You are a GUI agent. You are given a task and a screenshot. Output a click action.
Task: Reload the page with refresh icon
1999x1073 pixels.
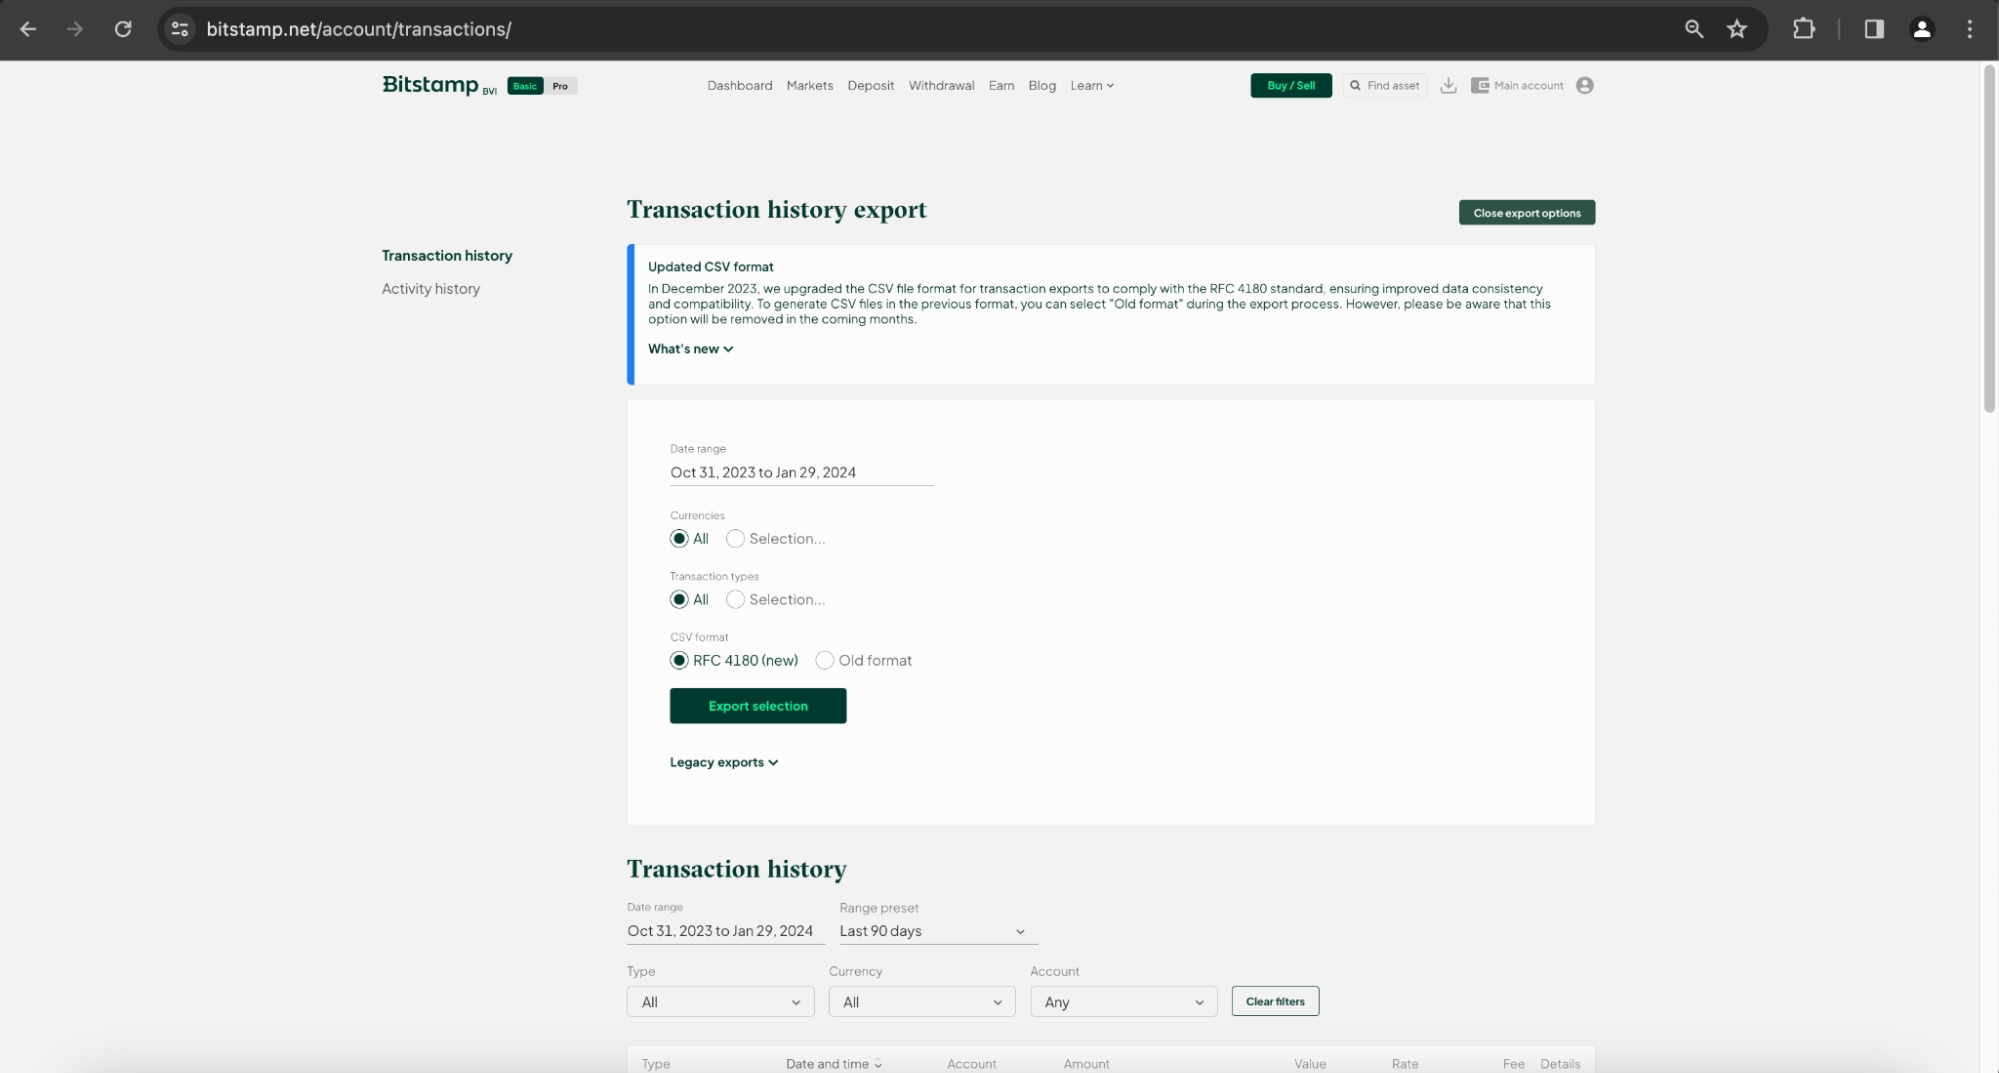(x=123, y=29)
